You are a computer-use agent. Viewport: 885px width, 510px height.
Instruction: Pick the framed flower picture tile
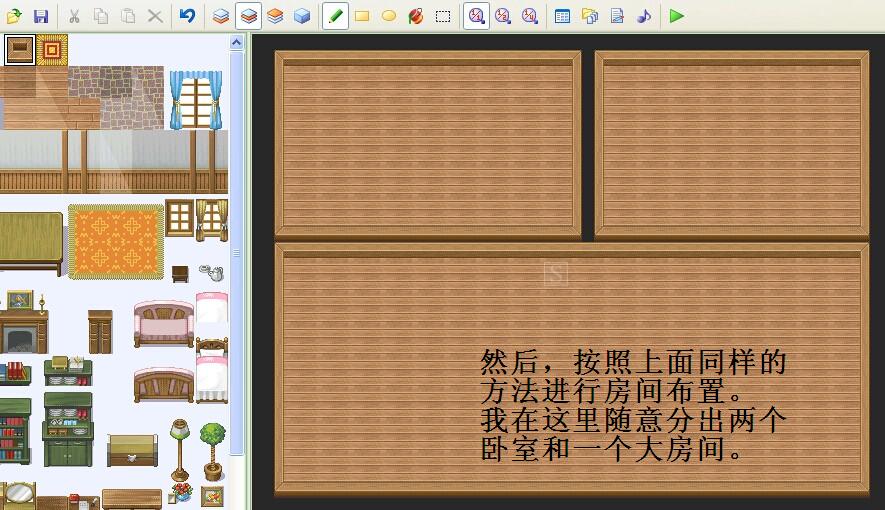pyautogui.click(x=212, y=496)
